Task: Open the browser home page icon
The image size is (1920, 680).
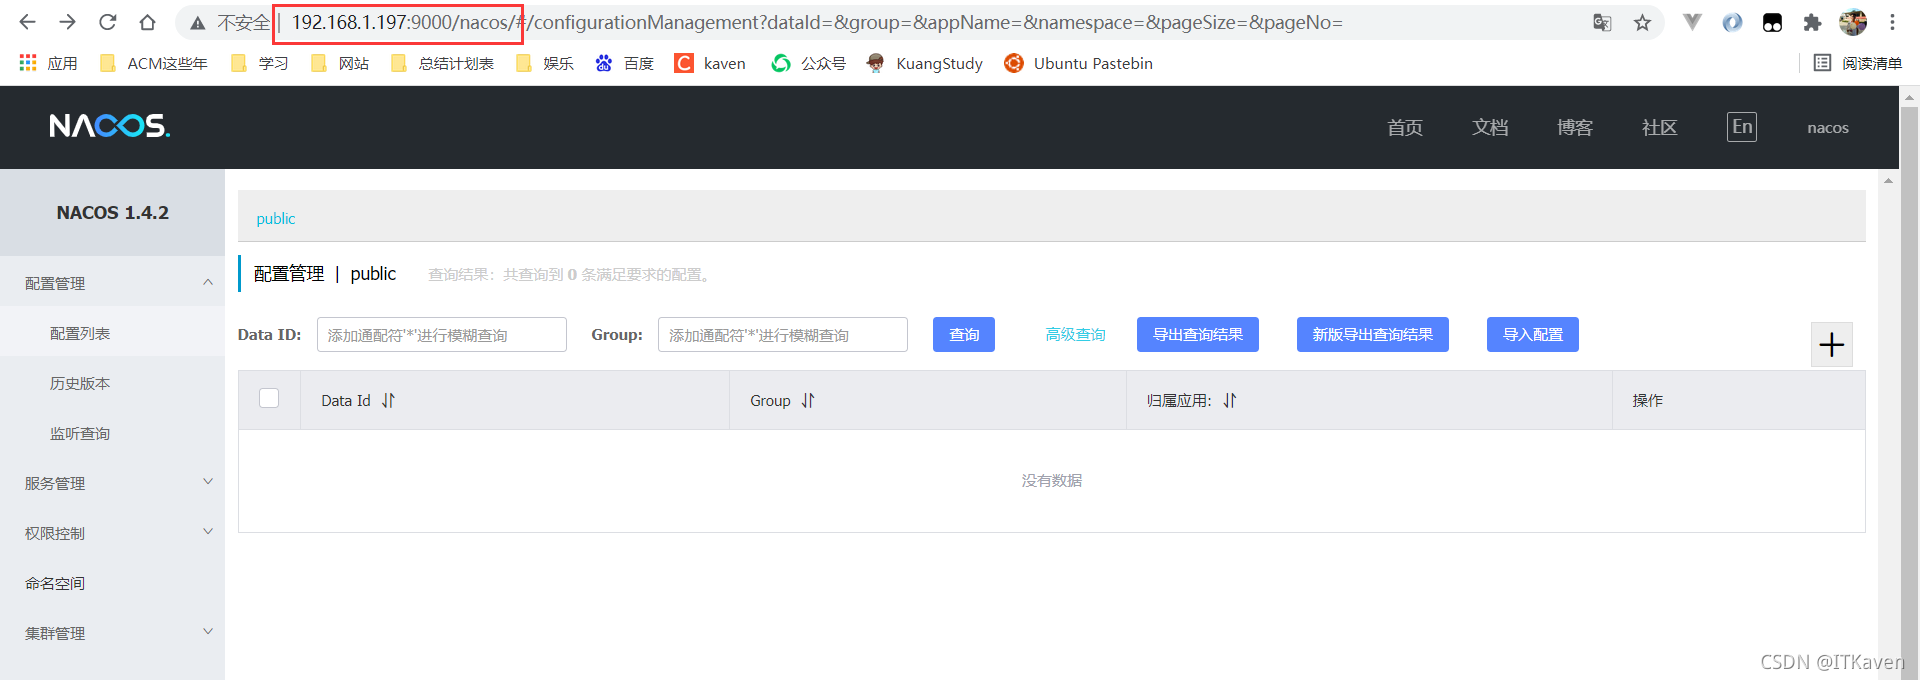Action: click(x=147, y=22)
